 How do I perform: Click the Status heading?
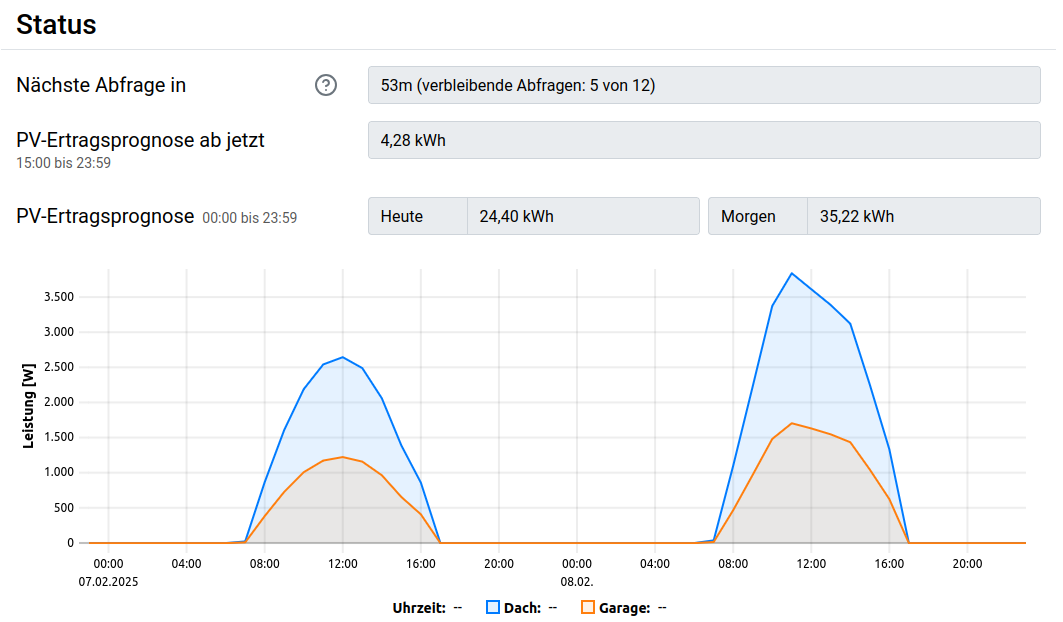point(56,24)
